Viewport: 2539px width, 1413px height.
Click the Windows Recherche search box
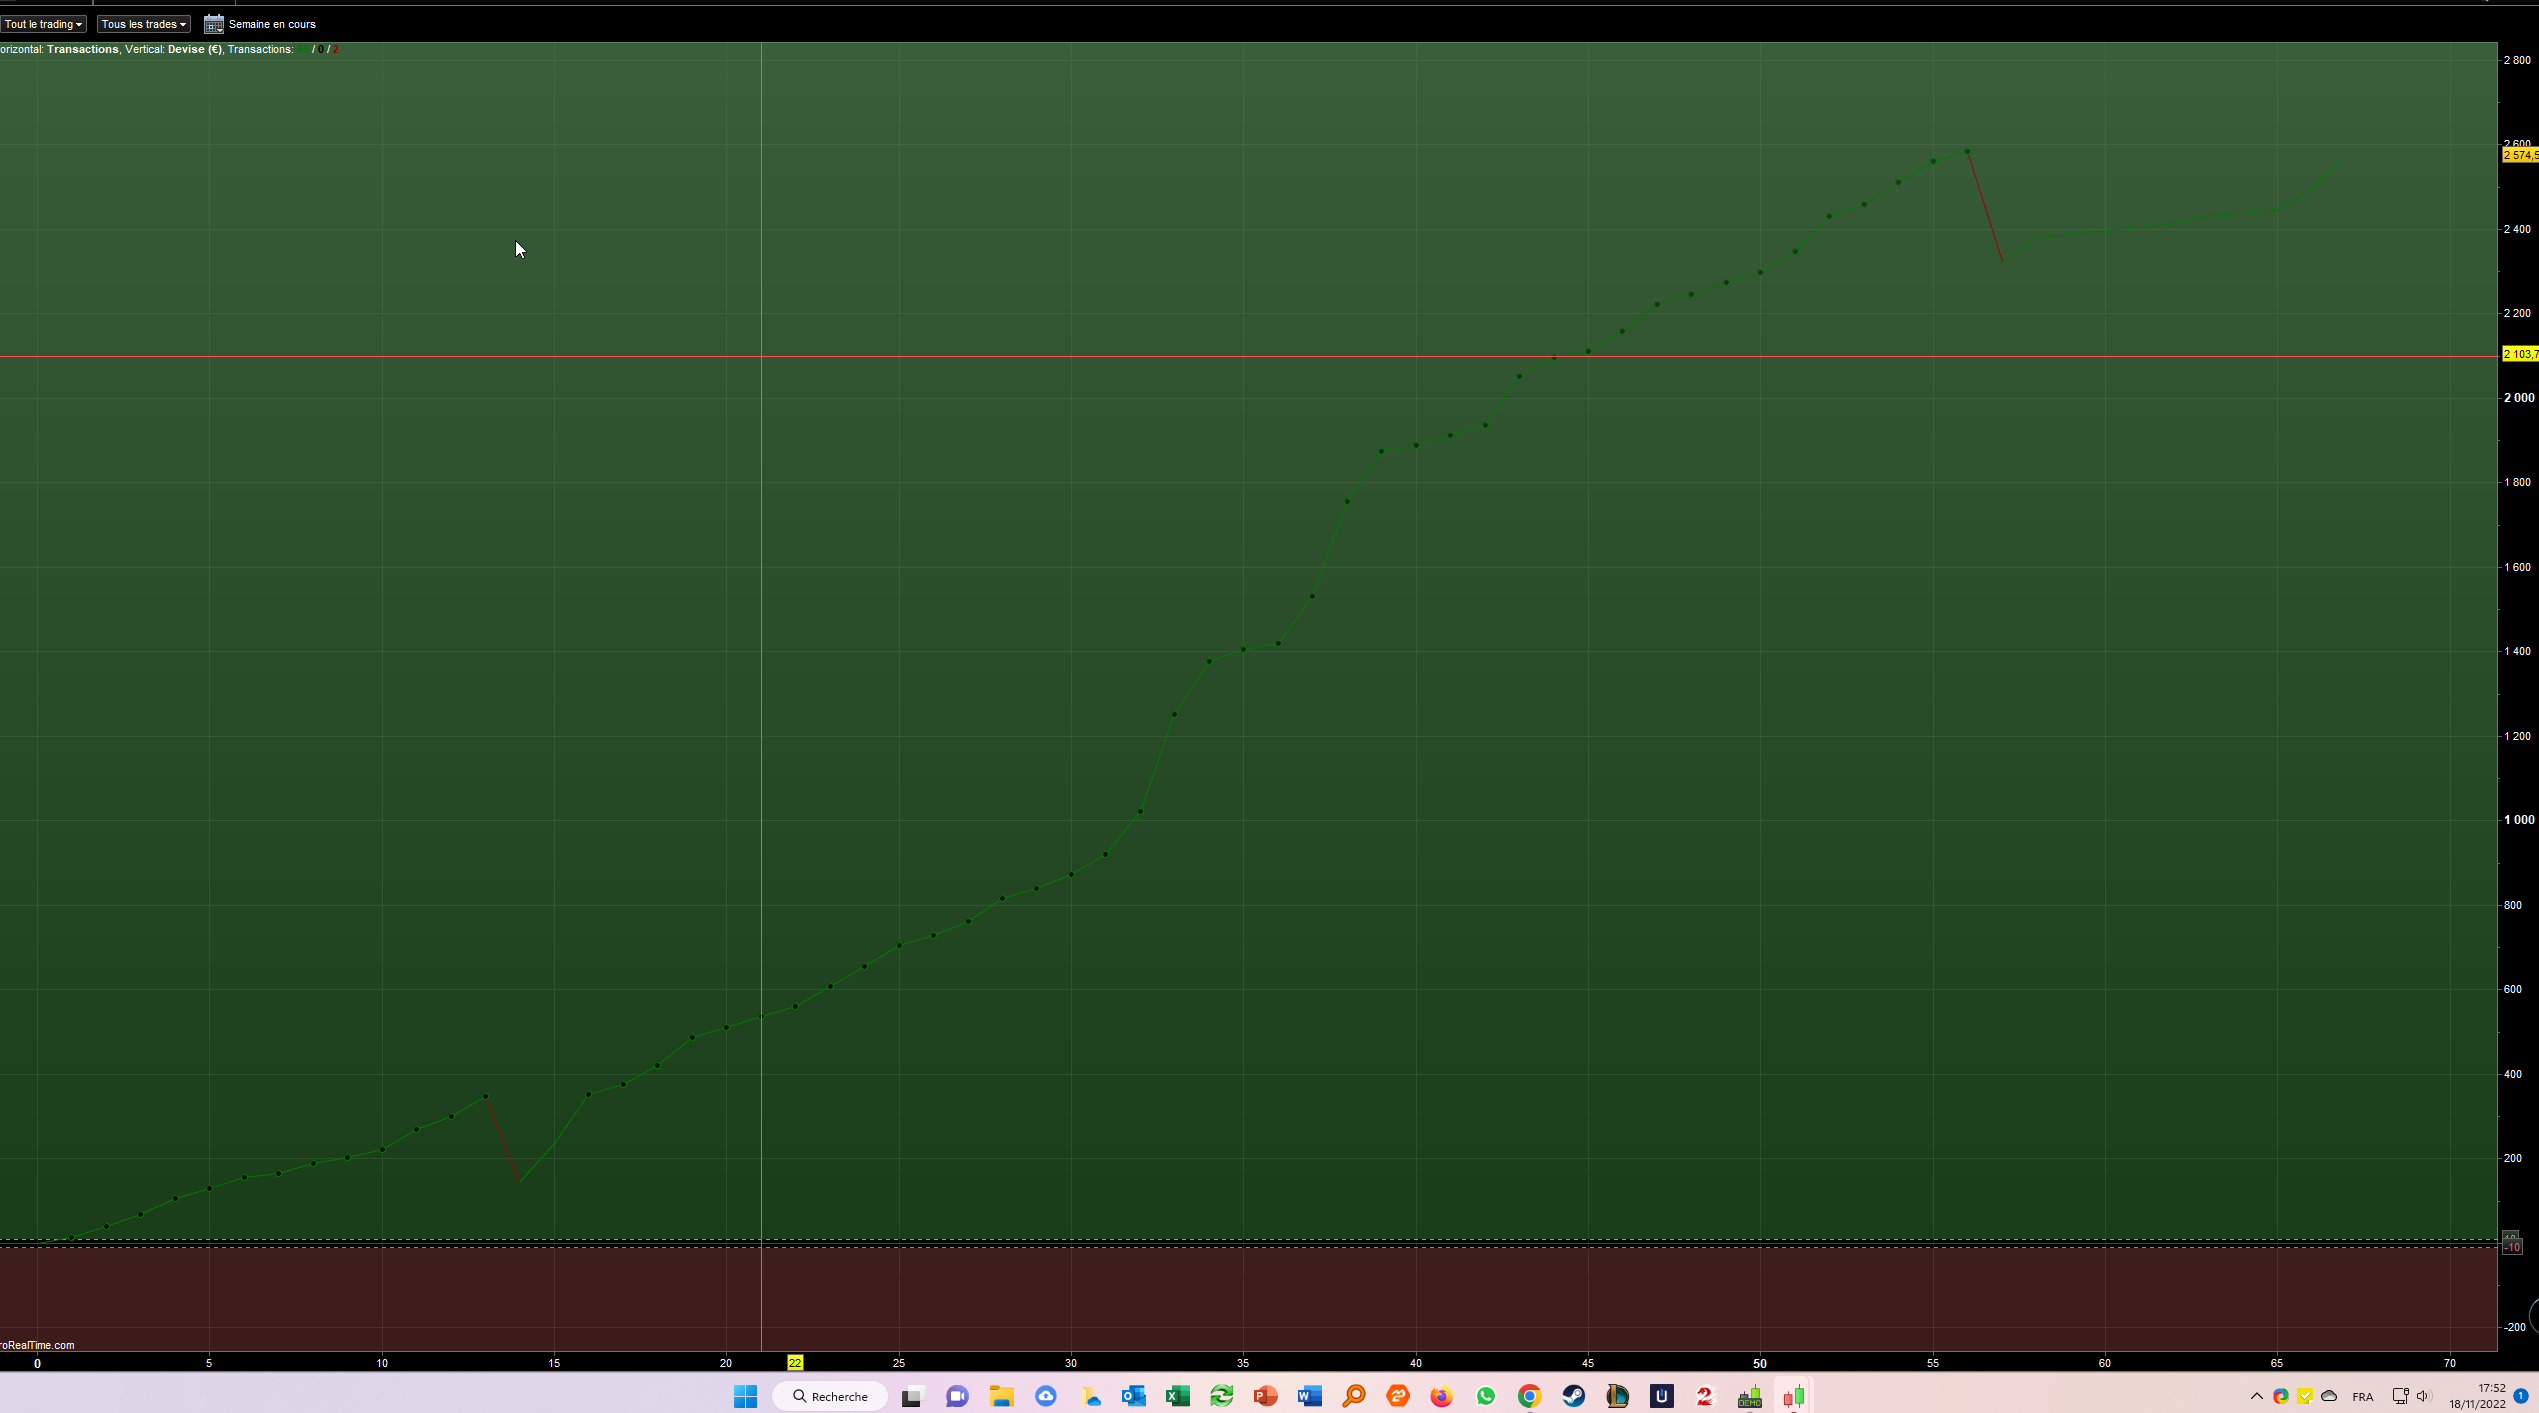pos(830,1397)
